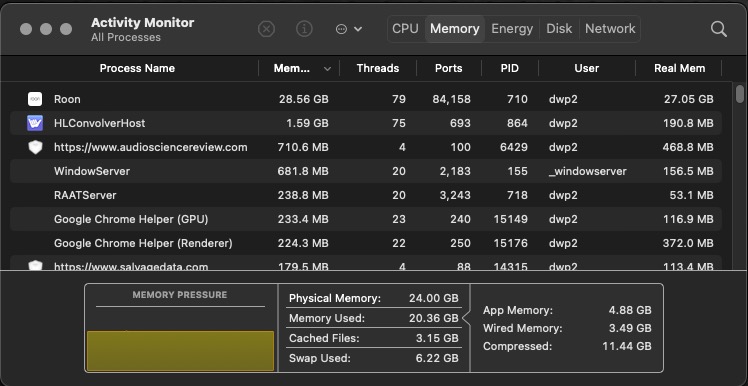
Task: Click the _windowserver user cell
Action: [x=587, y=171]
